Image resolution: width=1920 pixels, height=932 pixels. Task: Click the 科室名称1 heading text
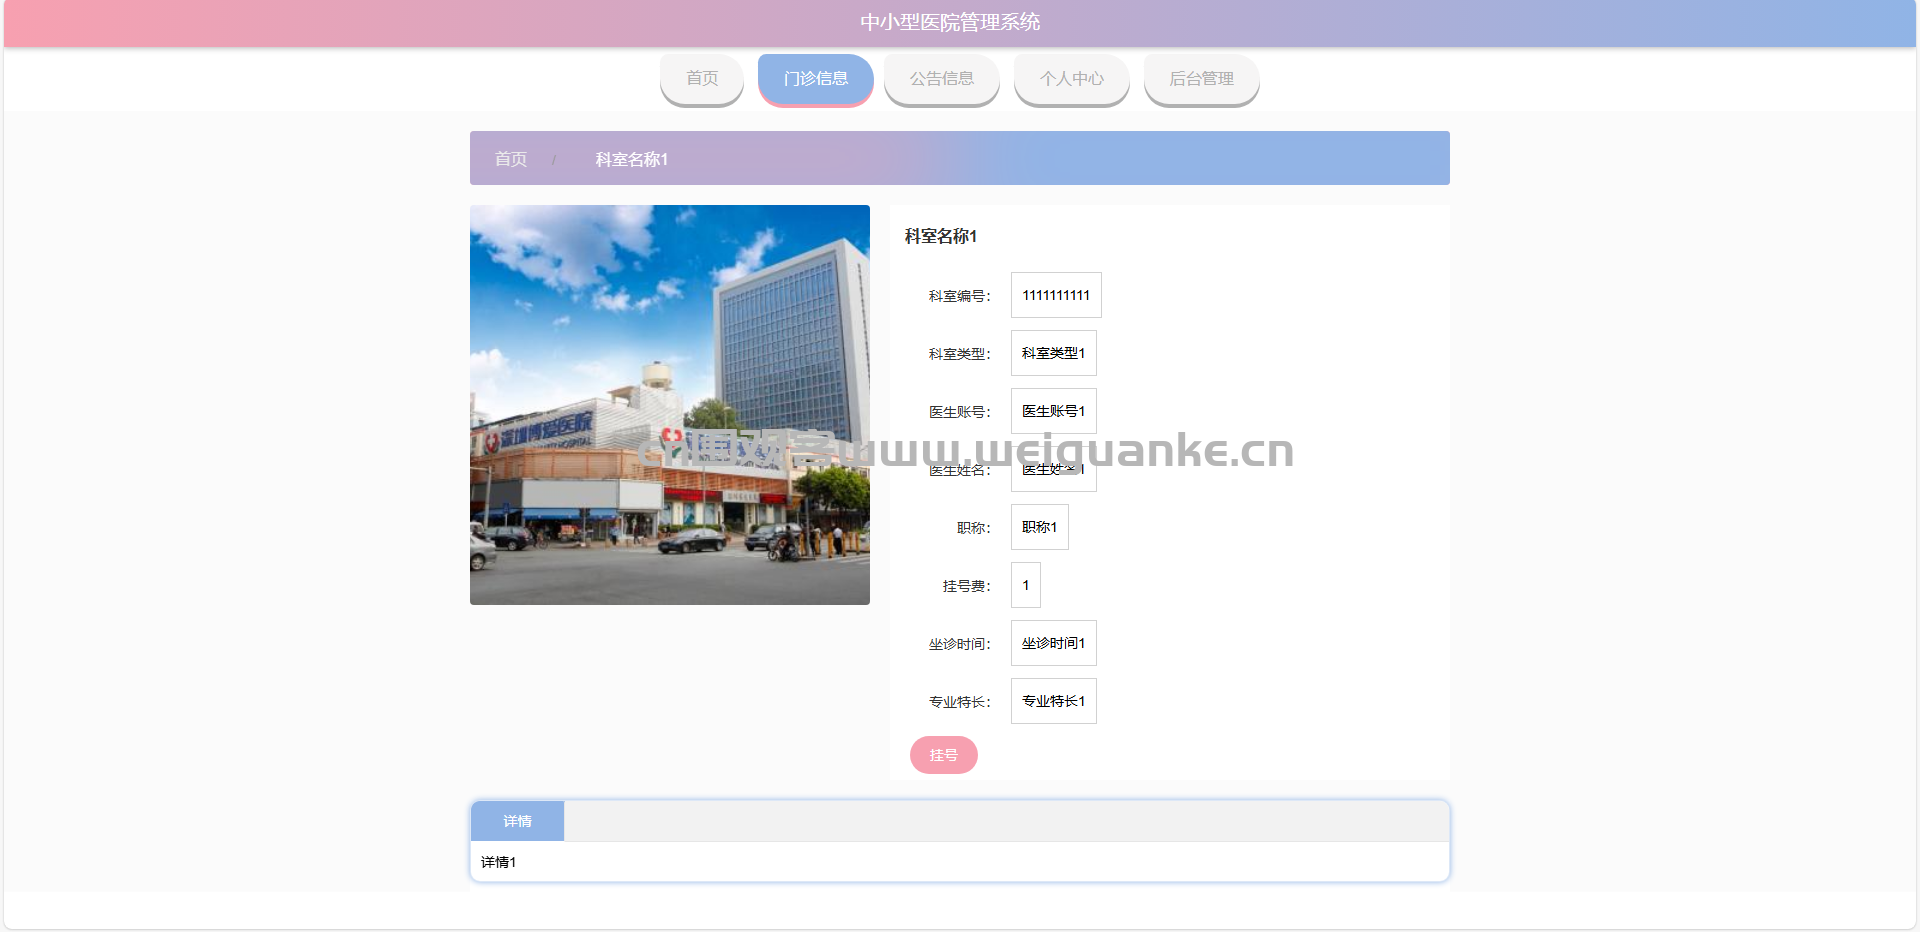(941, 236)
